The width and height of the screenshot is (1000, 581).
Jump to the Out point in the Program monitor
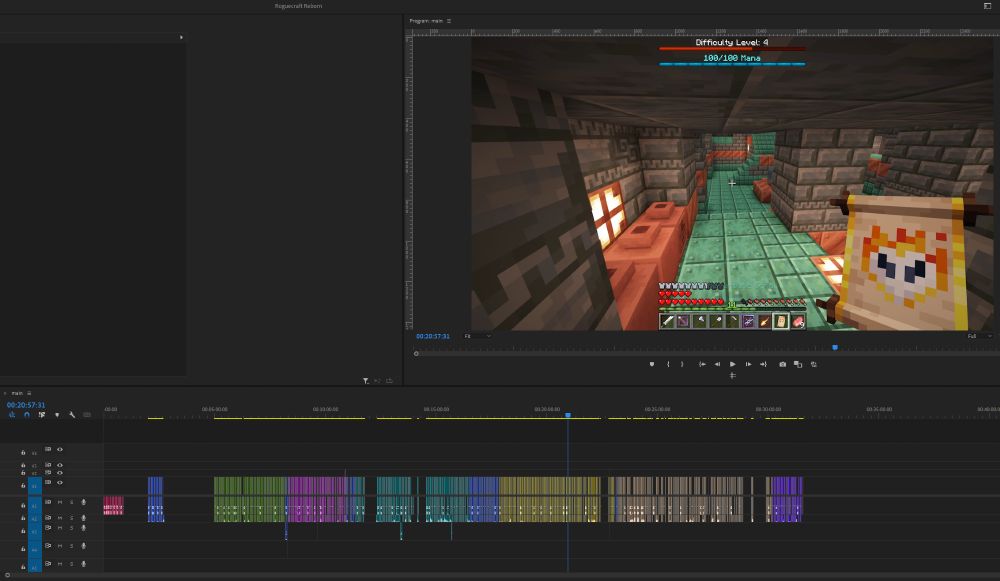tap(763, 364)
